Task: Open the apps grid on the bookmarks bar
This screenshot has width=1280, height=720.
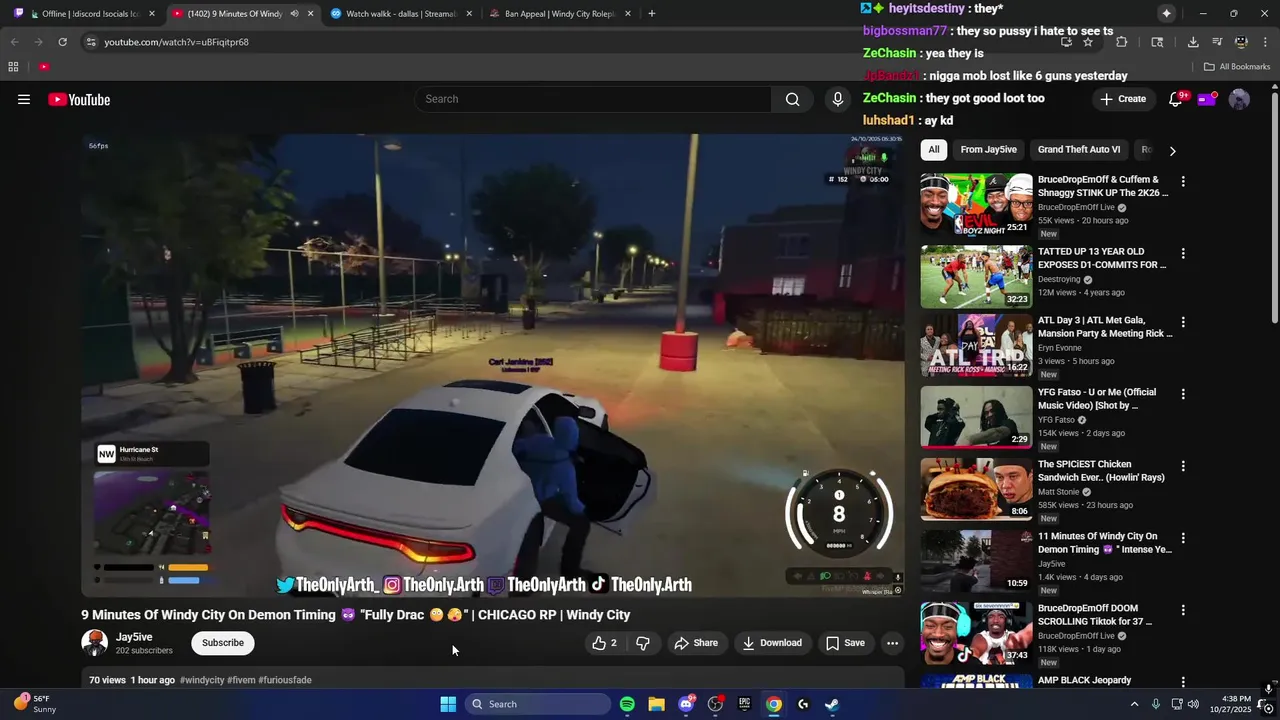Action: [13, 67]
